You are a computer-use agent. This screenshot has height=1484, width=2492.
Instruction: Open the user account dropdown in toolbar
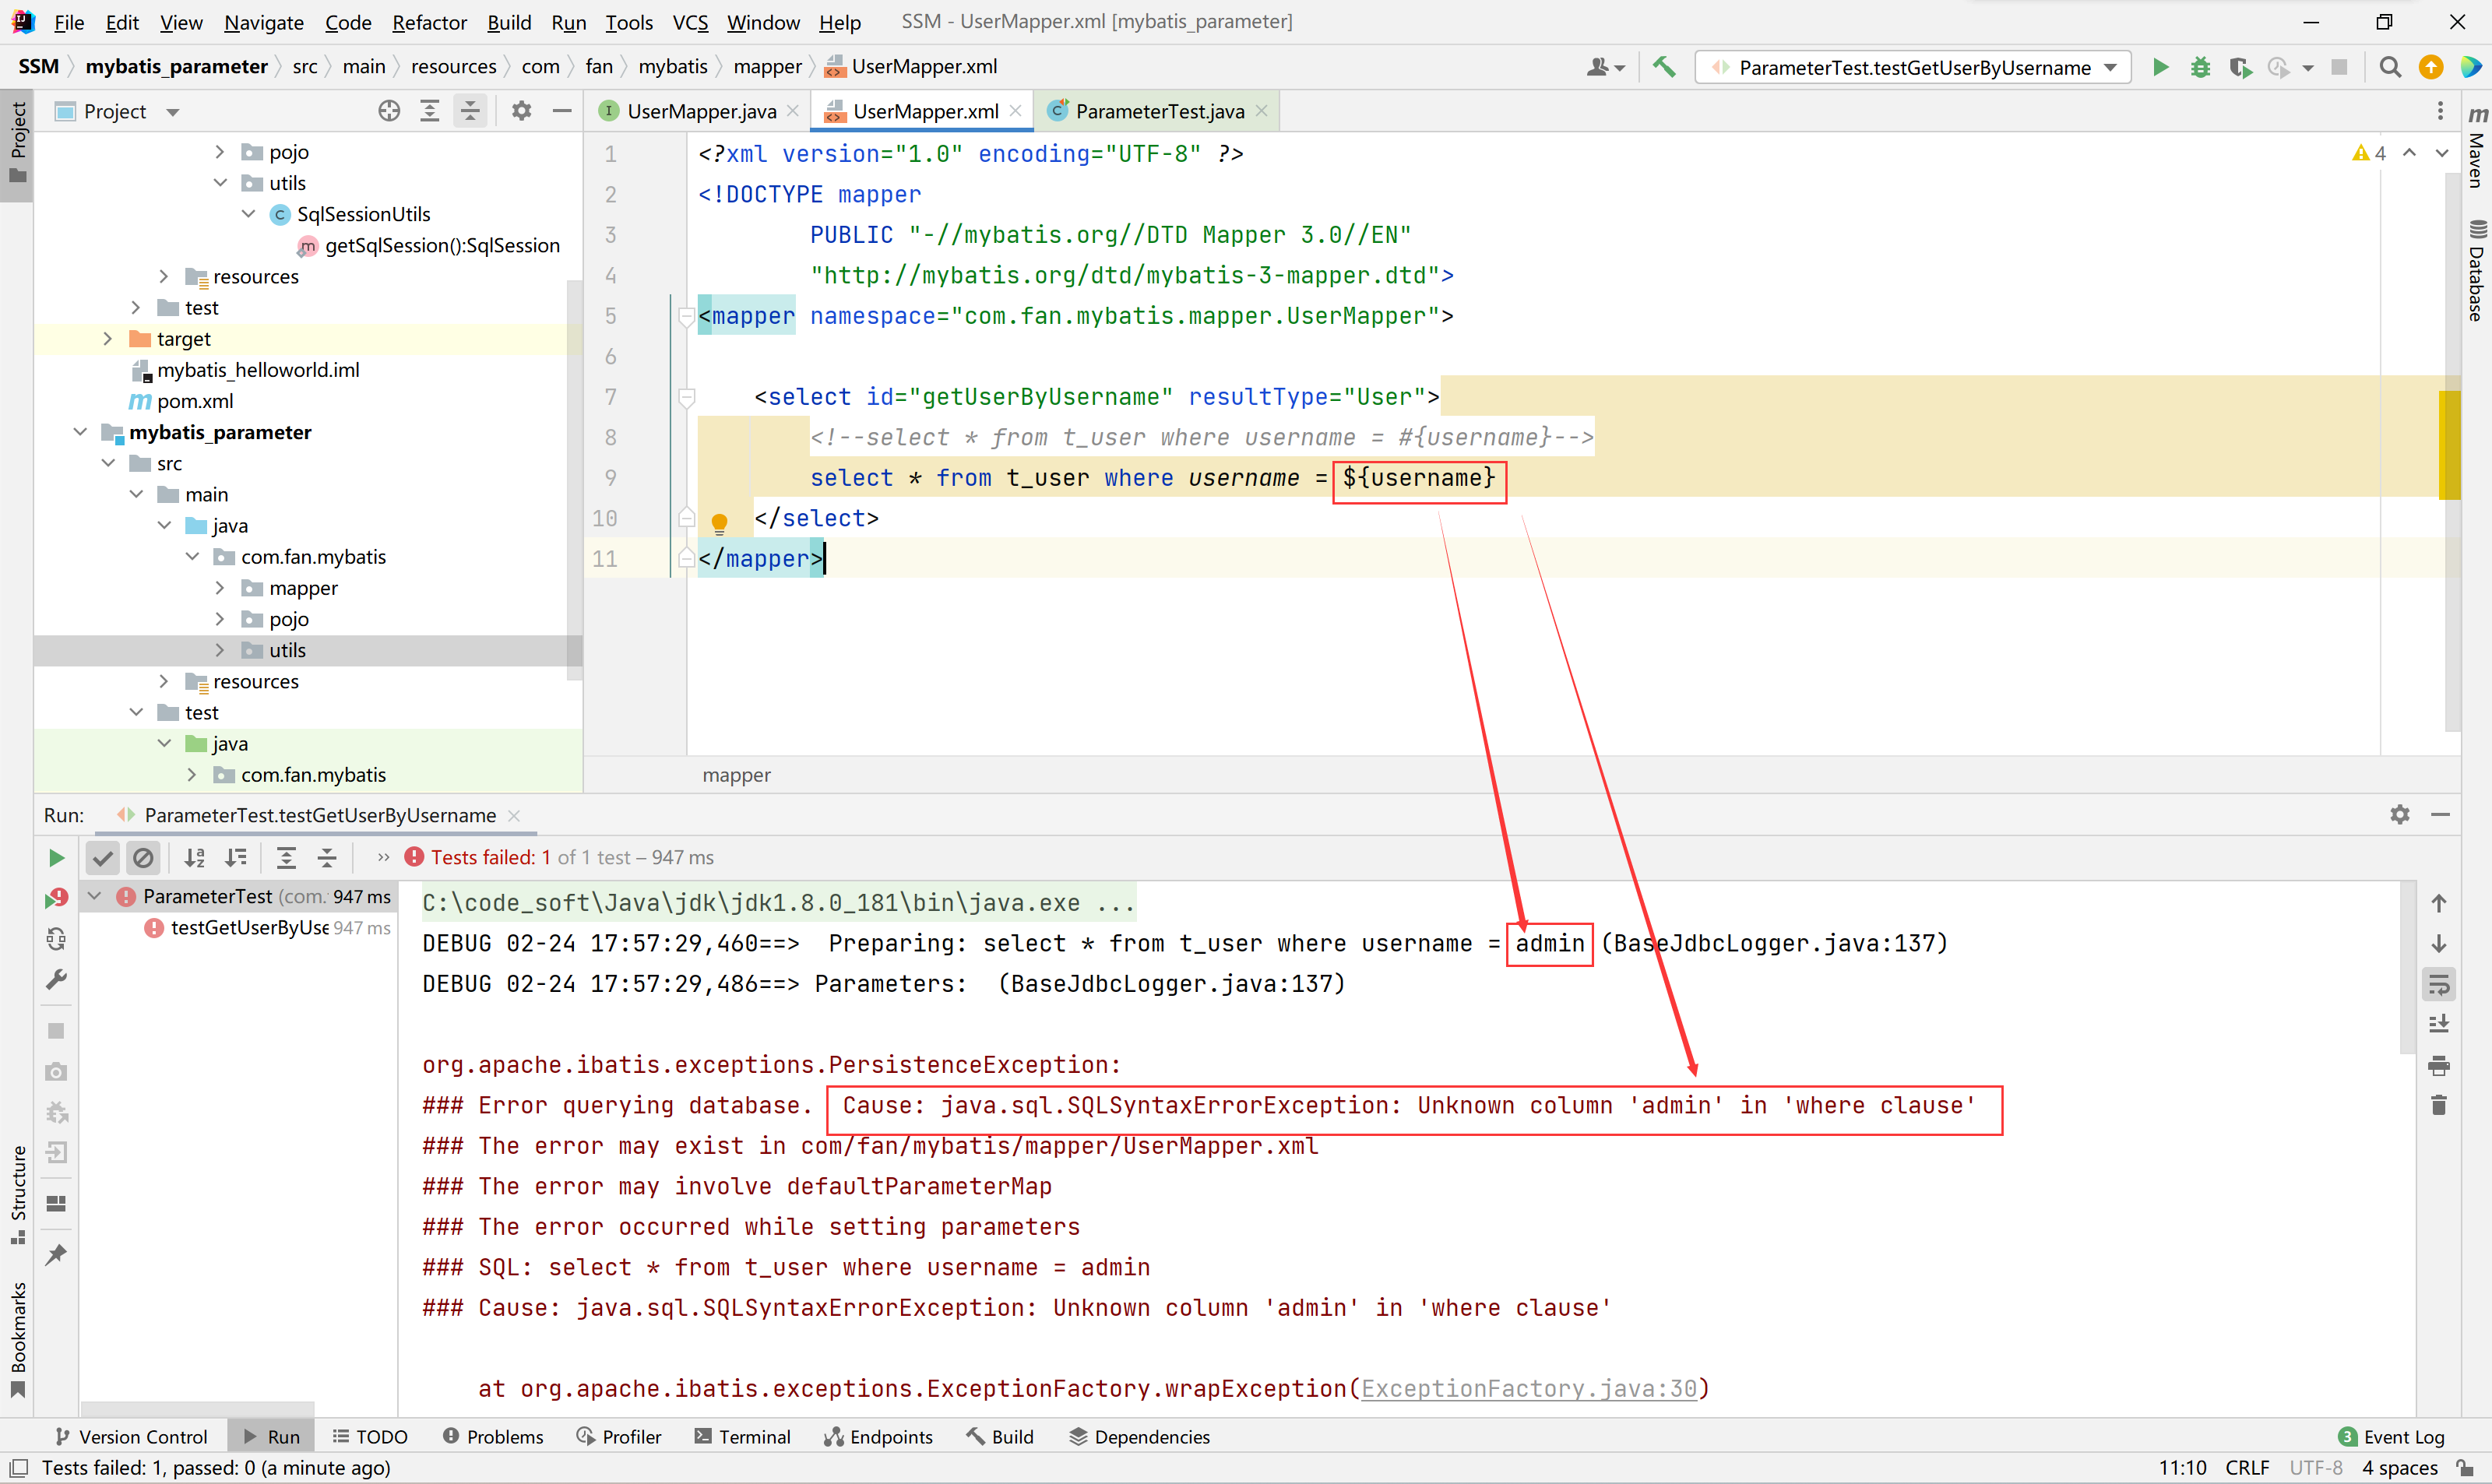(x=1605, y=67)
